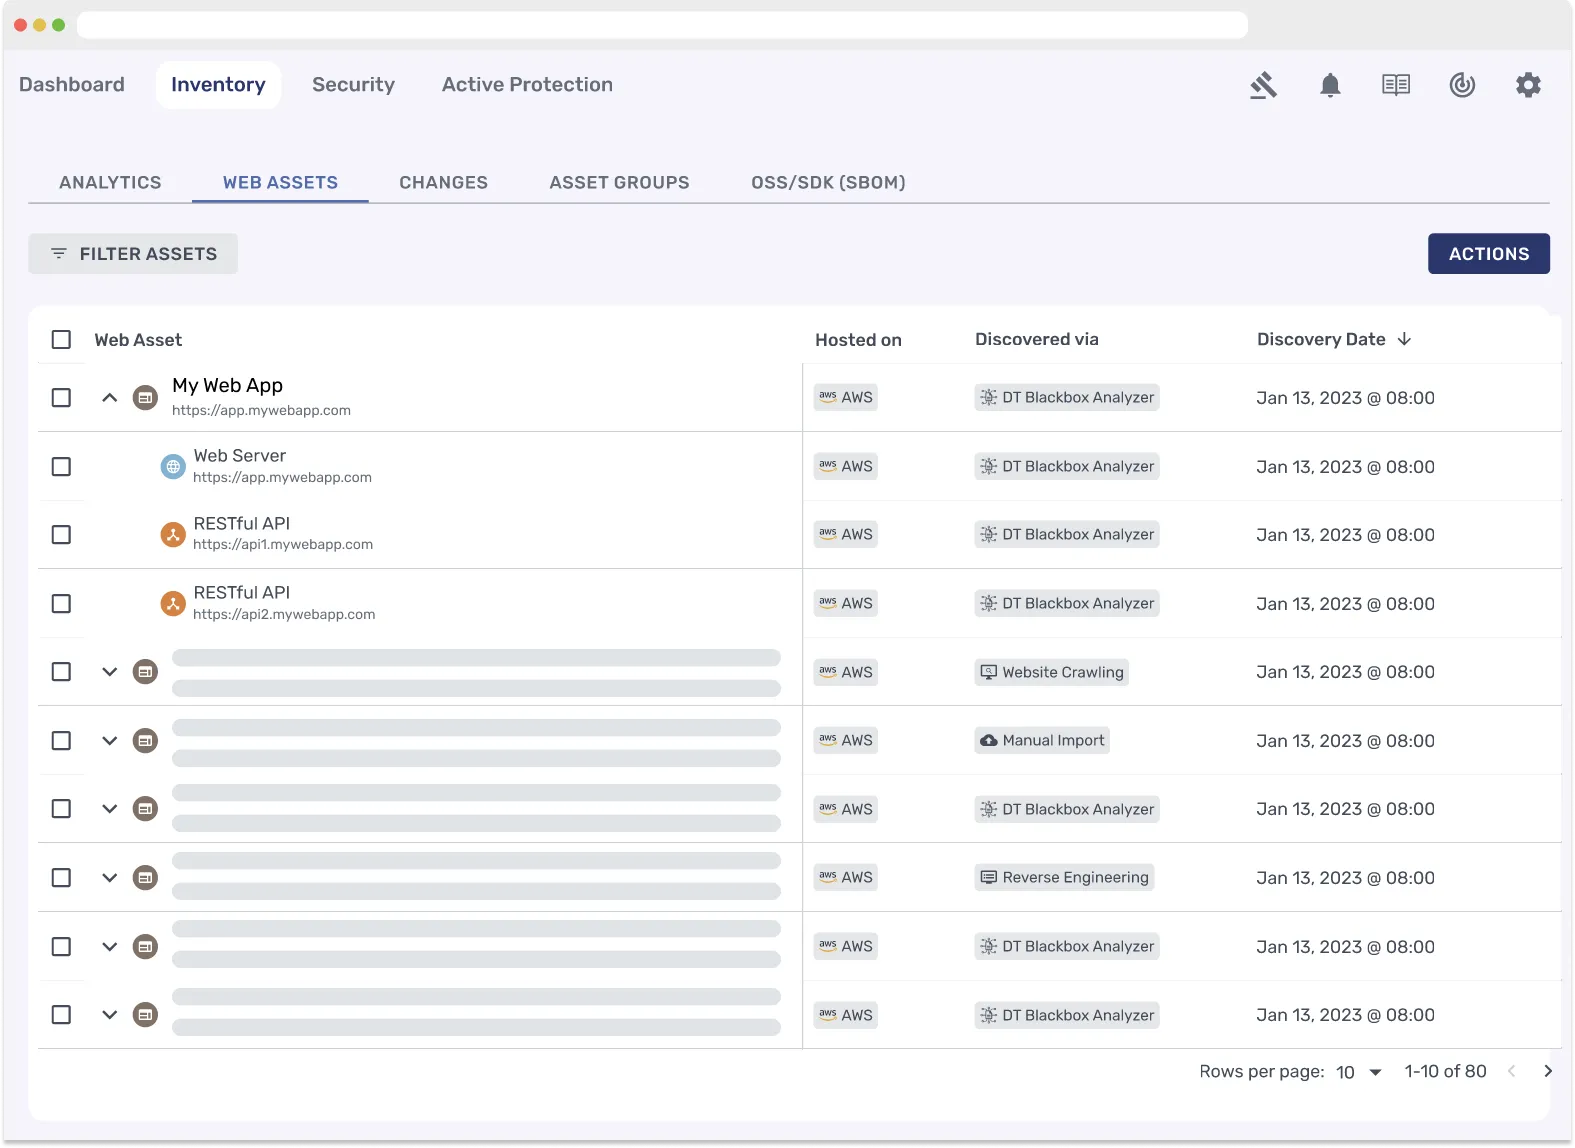
Task: Sort by Discovery Date arrow
Action: tap(1404, 339)
